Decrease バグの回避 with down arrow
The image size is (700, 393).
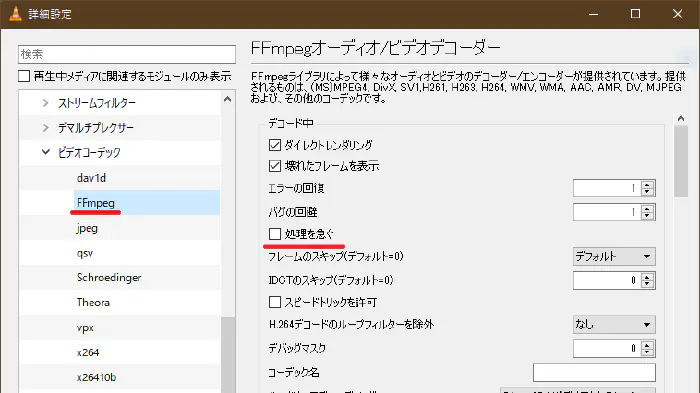point(647,217)
